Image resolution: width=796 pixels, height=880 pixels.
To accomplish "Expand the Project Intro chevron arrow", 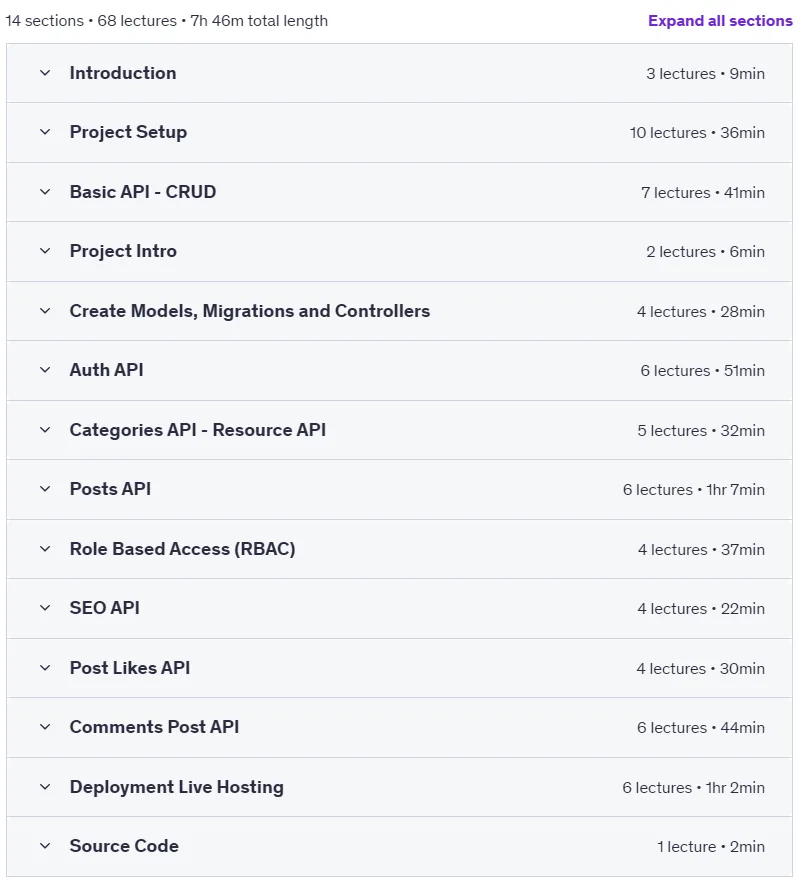I will click(45, 251).
